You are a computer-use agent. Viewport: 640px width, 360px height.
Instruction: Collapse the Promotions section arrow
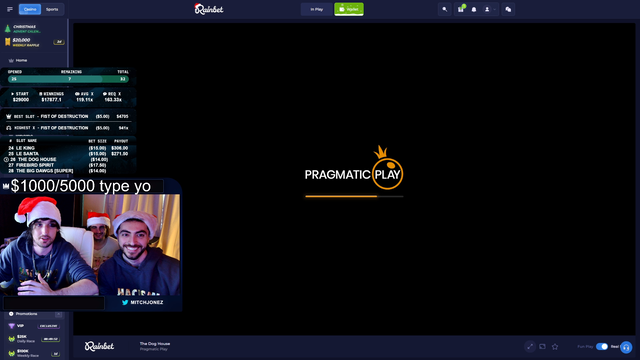(x=58, y=314)
